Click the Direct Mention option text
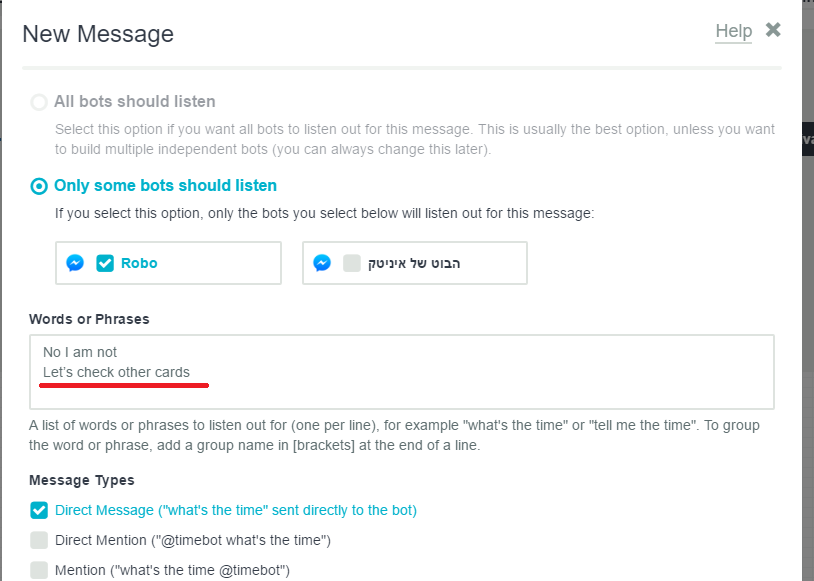 click(193, 540)
